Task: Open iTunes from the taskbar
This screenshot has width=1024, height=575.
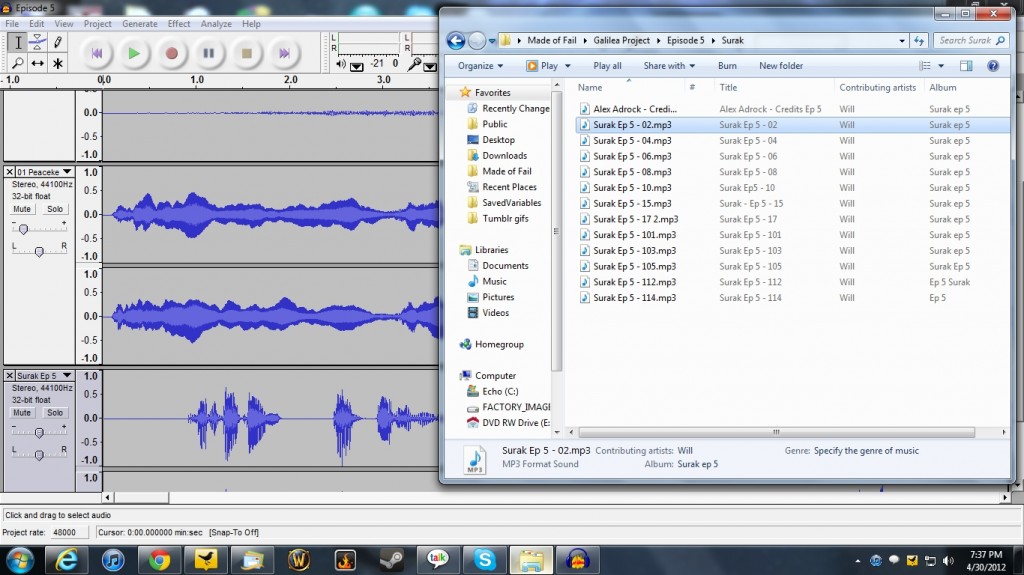Action: click(x=113, y=560)
